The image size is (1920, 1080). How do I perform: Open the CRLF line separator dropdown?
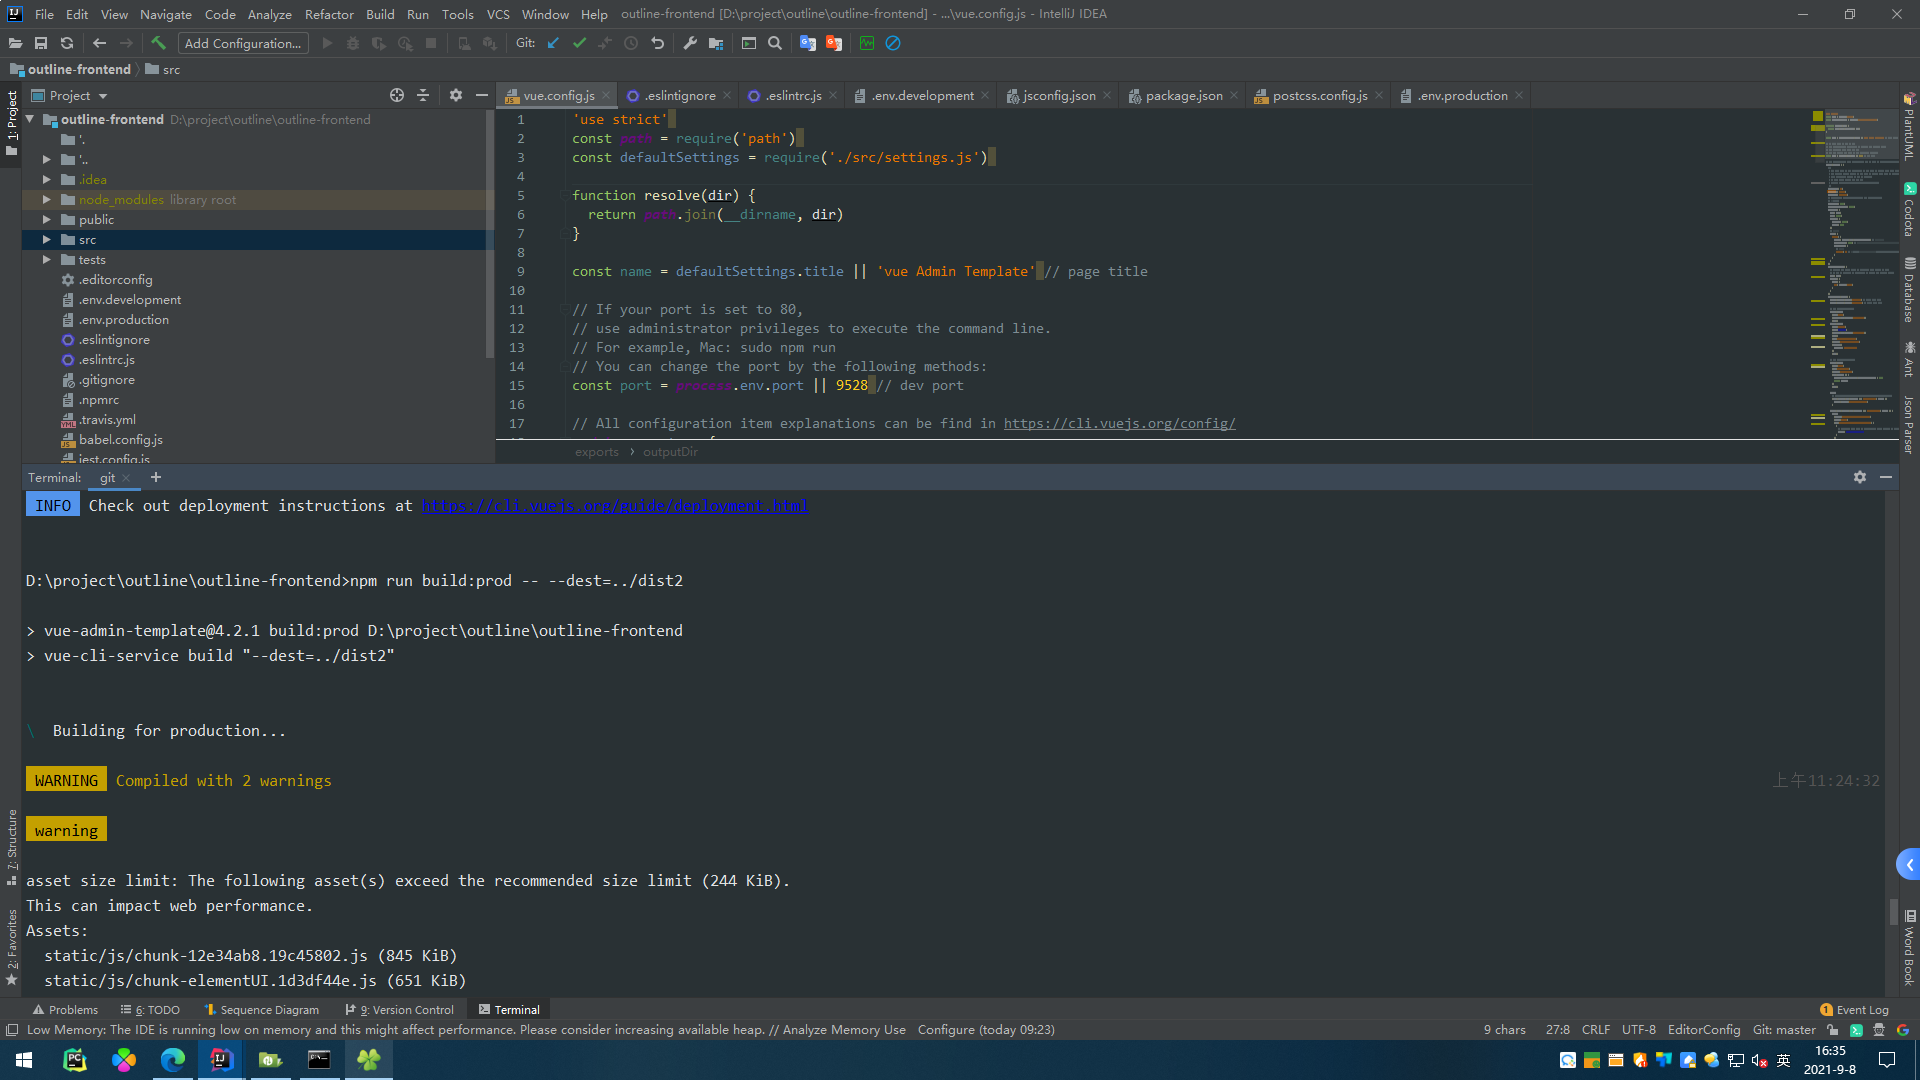(1596, 1030)
